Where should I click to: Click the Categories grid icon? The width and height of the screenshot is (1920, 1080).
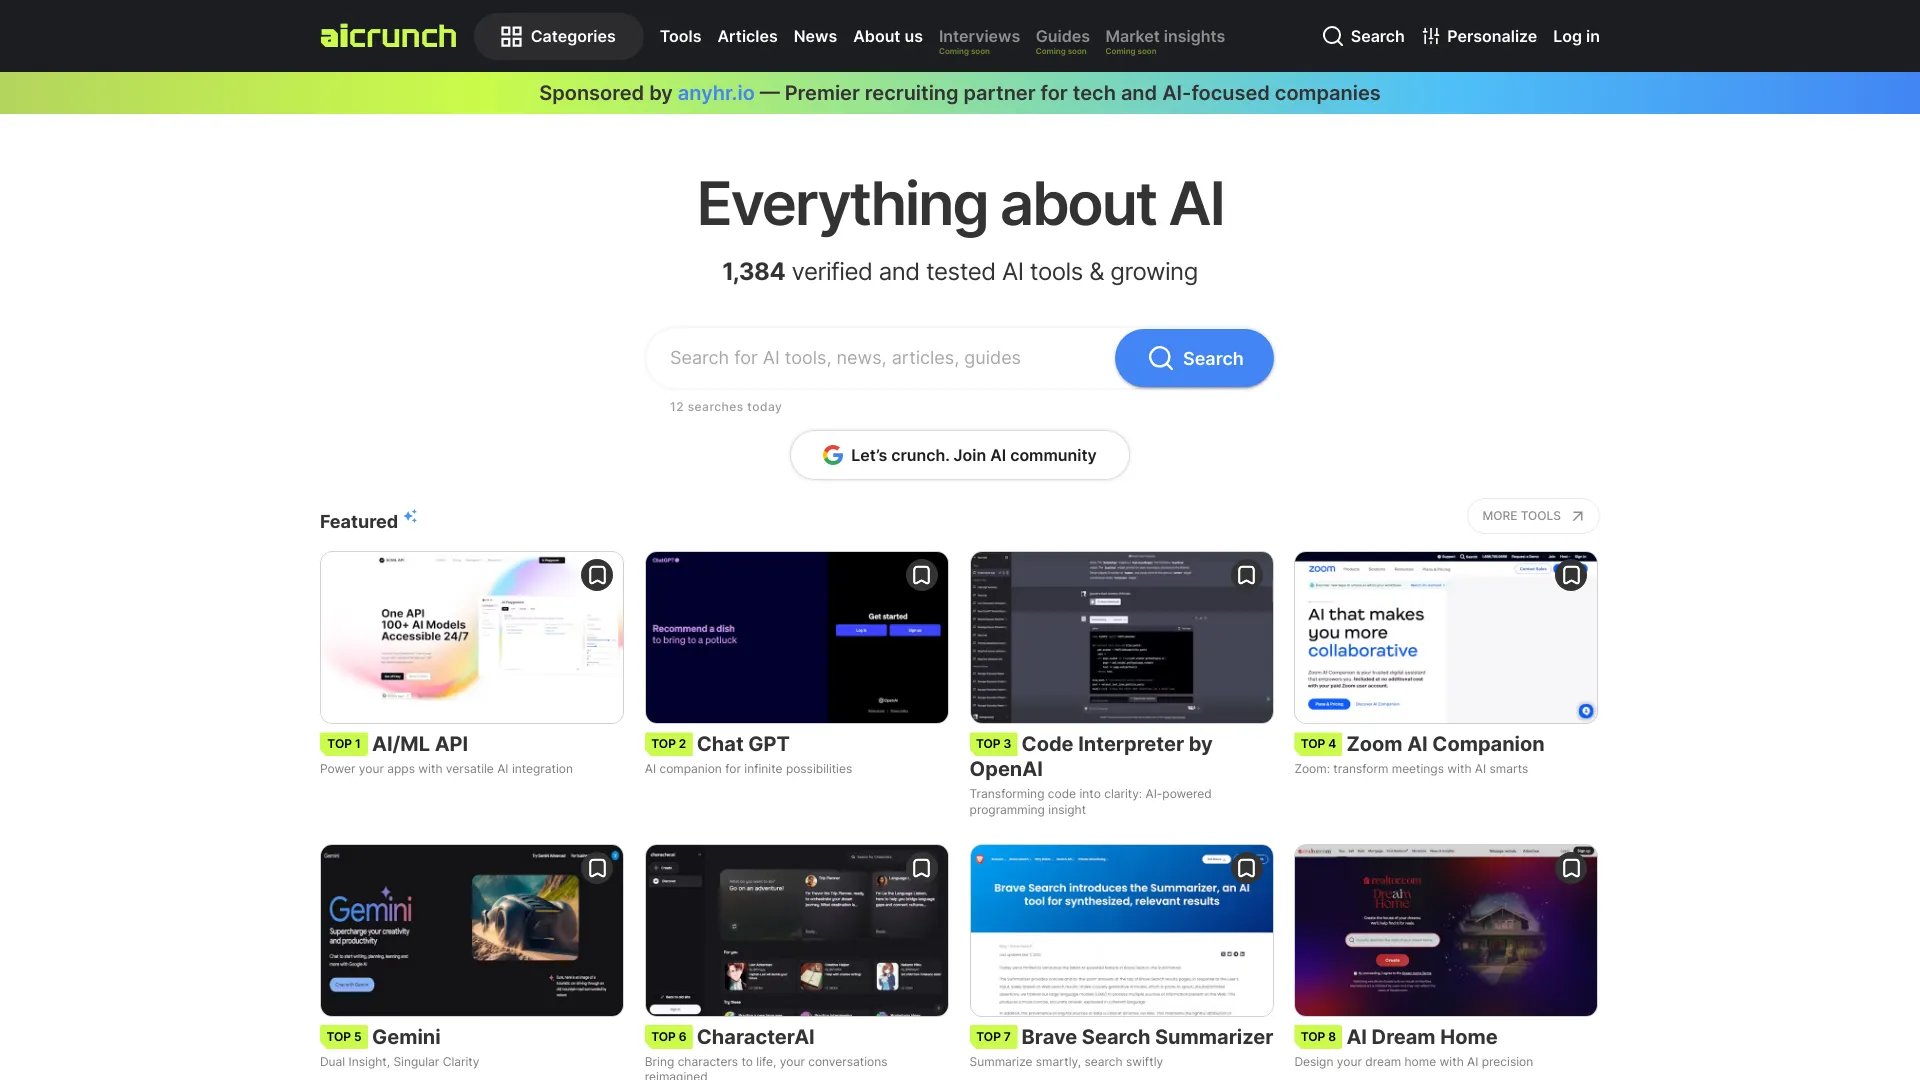(x=509, y=36)
